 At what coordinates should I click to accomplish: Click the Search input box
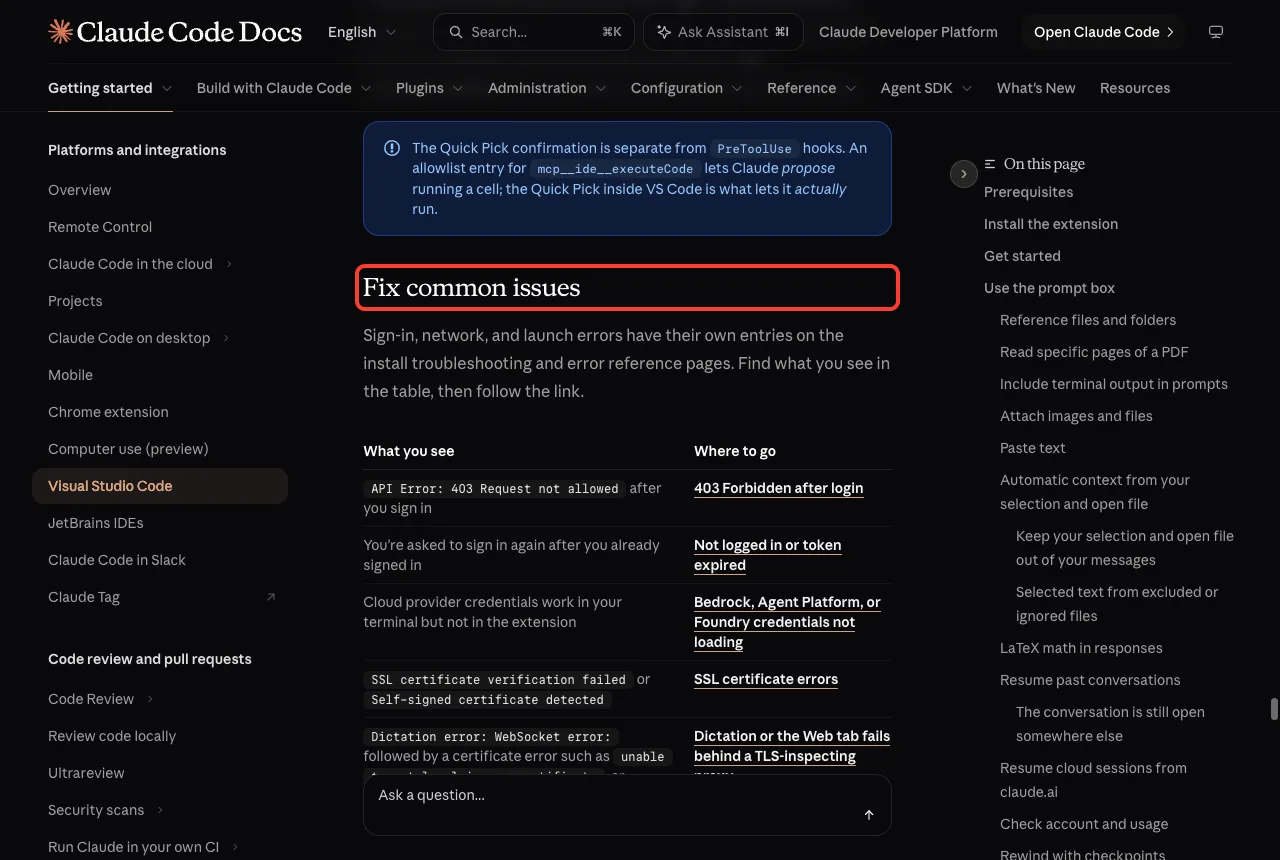[x=534, y=32]
